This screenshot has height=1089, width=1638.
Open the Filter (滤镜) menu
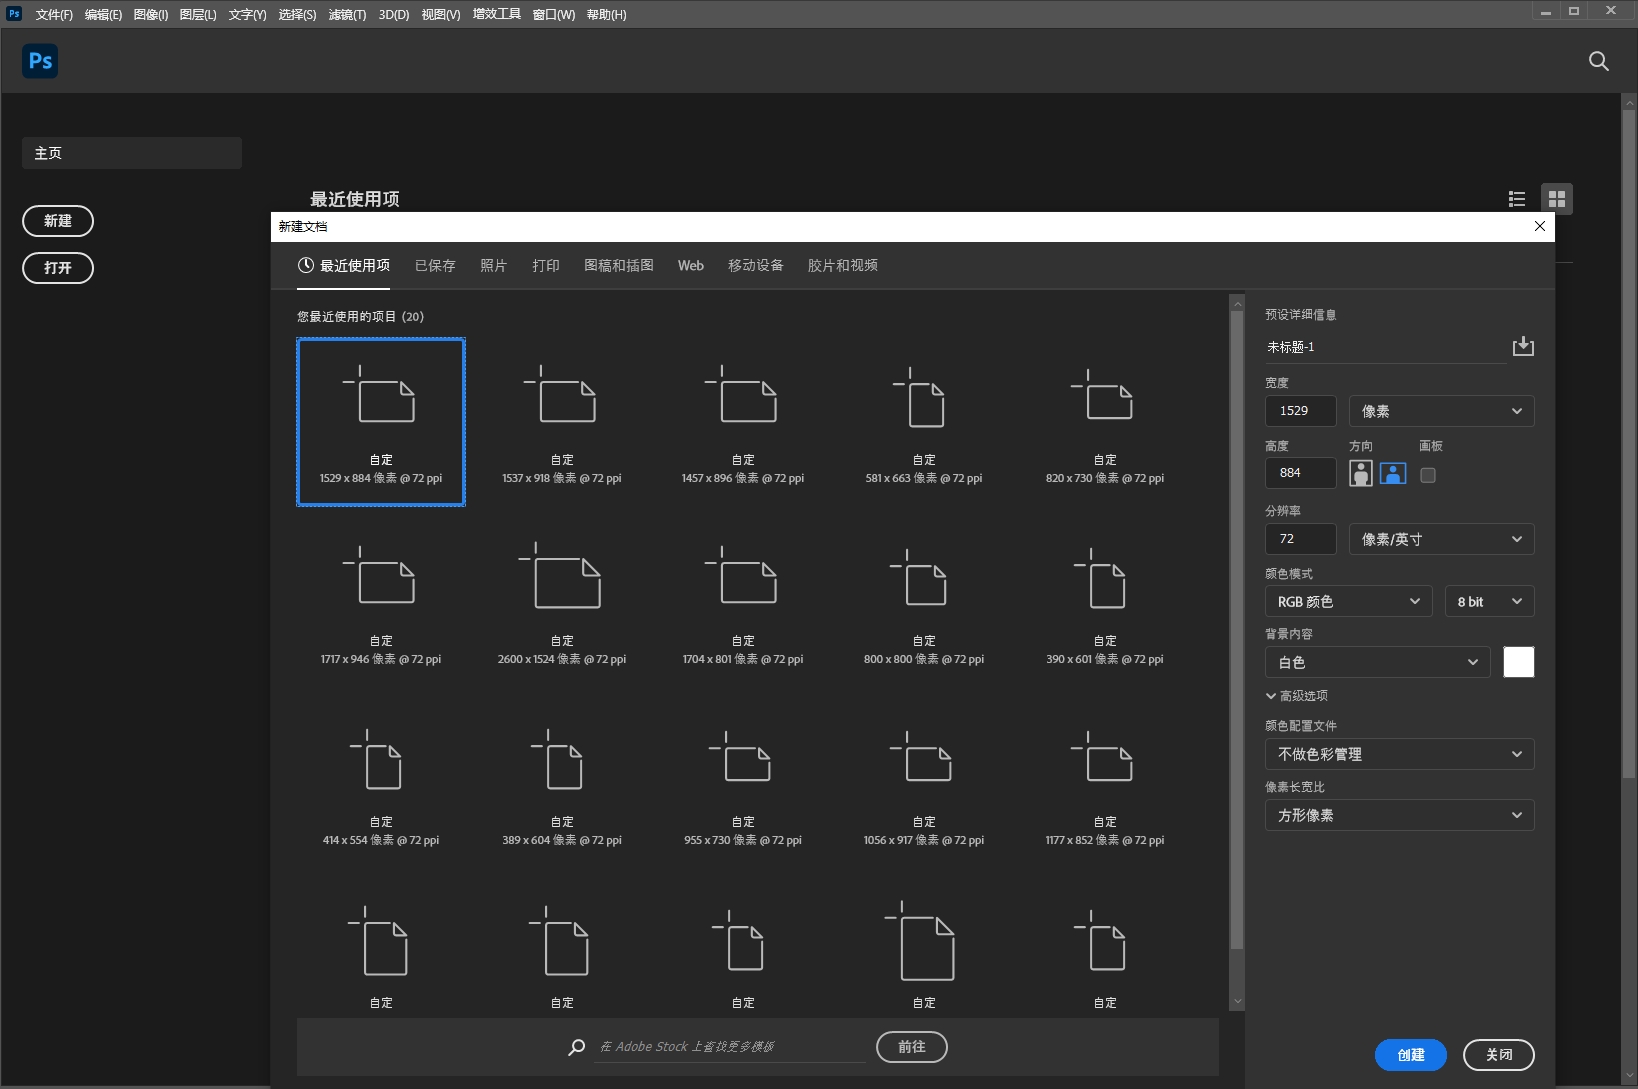click(x=347, y=14)
